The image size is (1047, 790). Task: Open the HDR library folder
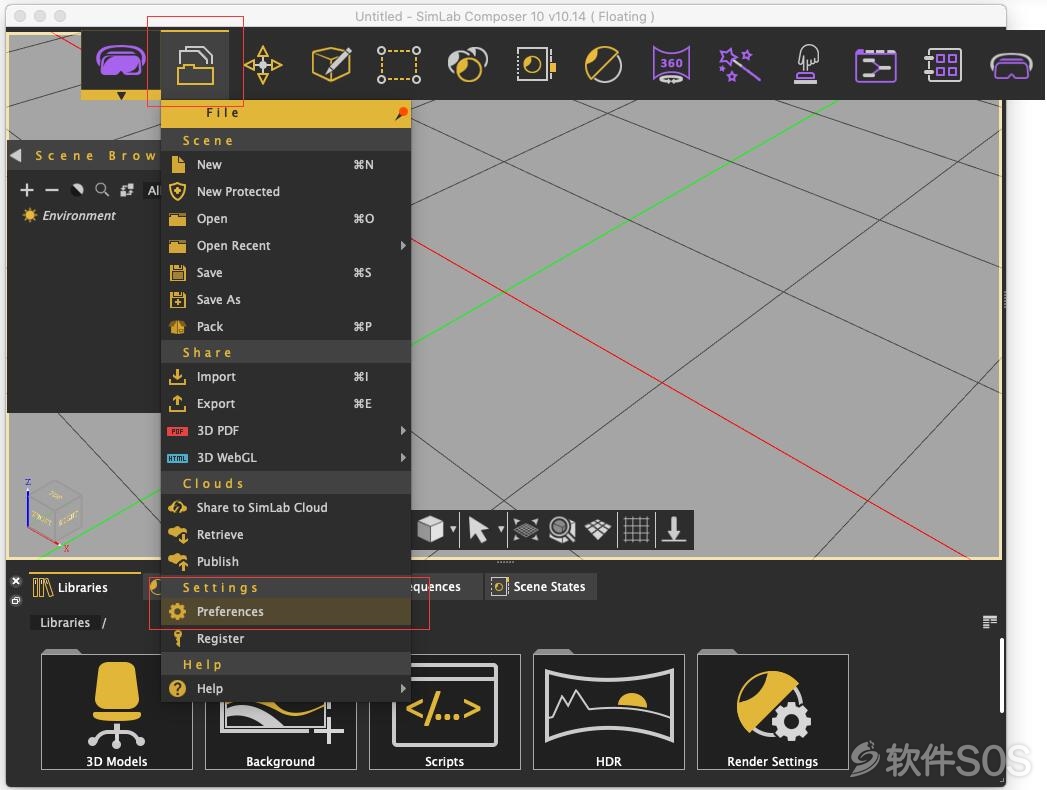pos(609,712)
